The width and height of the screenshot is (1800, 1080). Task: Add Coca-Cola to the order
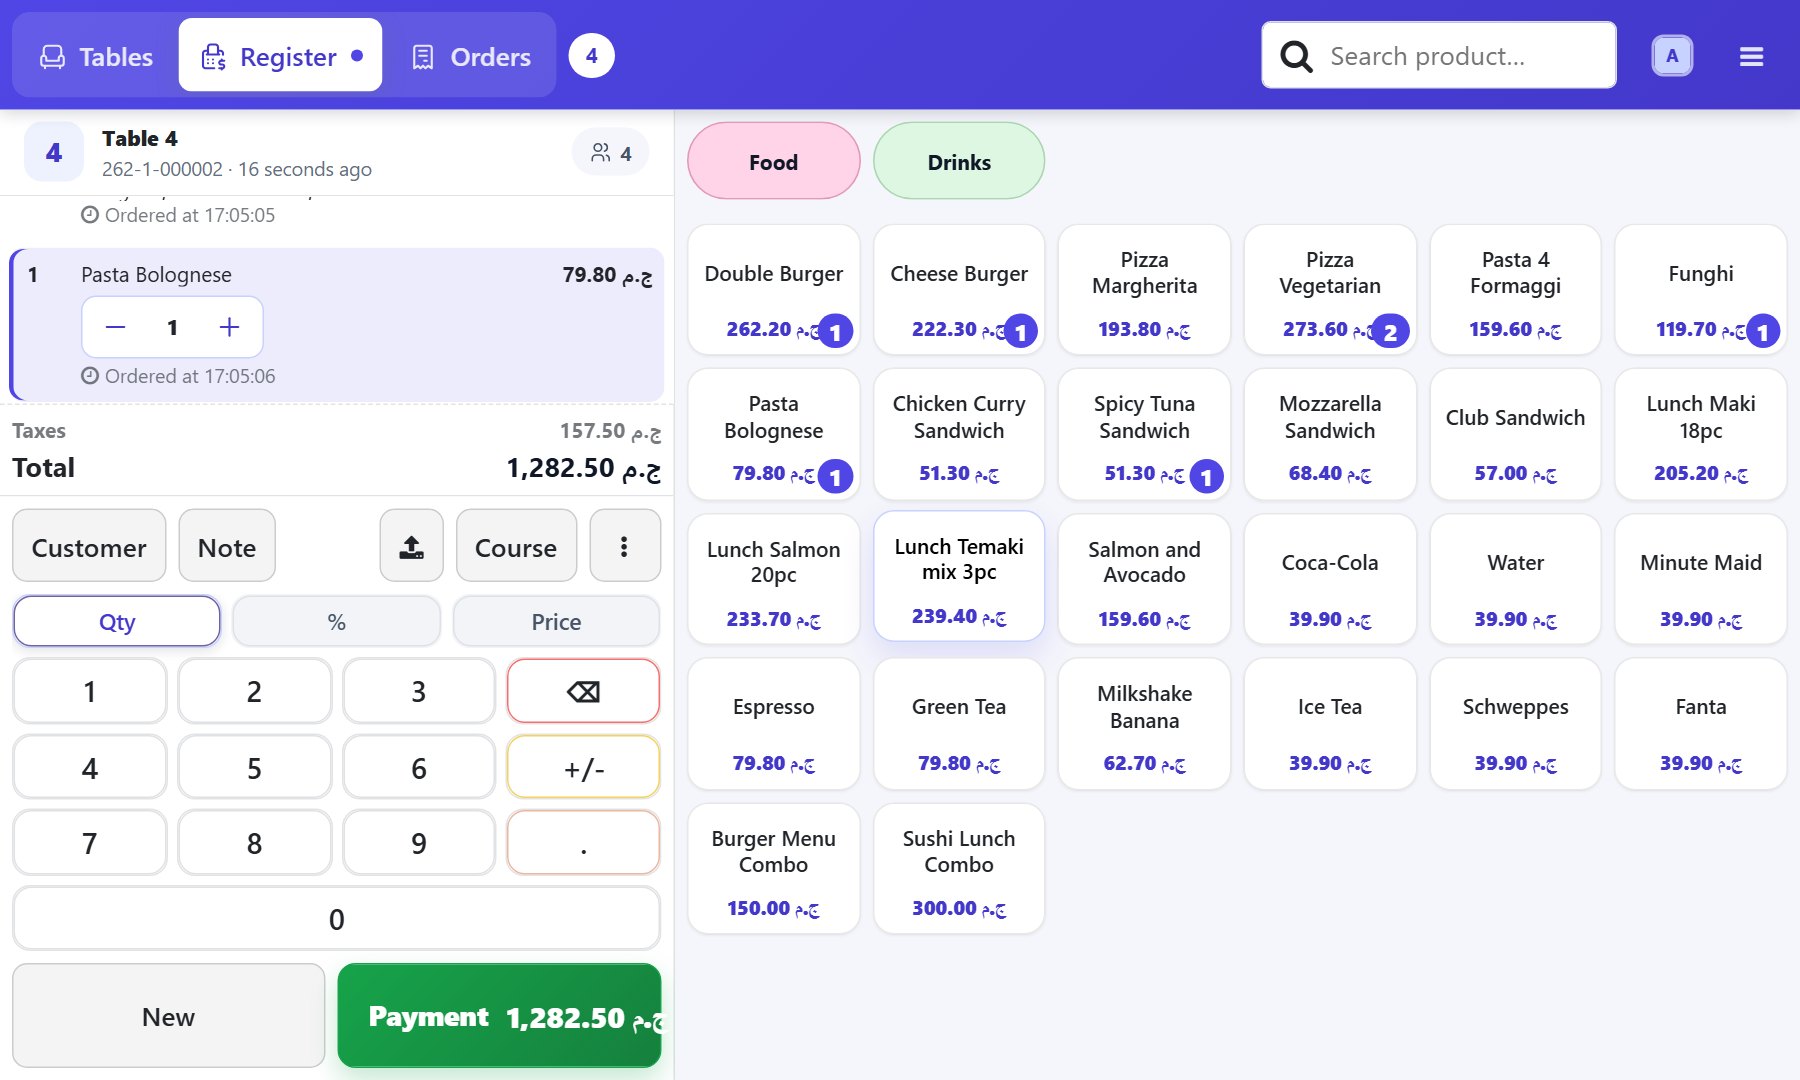1330,579
